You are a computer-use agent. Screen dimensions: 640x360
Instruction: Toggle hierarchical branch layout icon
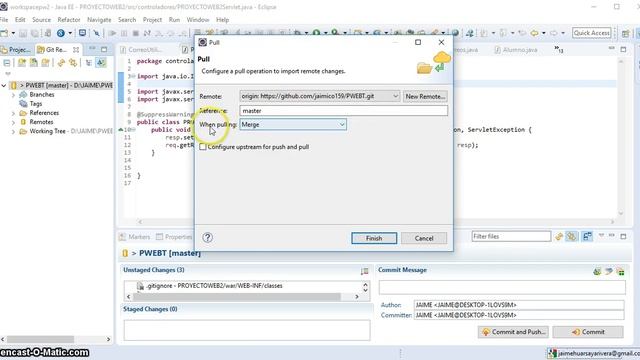click(89, 63)
